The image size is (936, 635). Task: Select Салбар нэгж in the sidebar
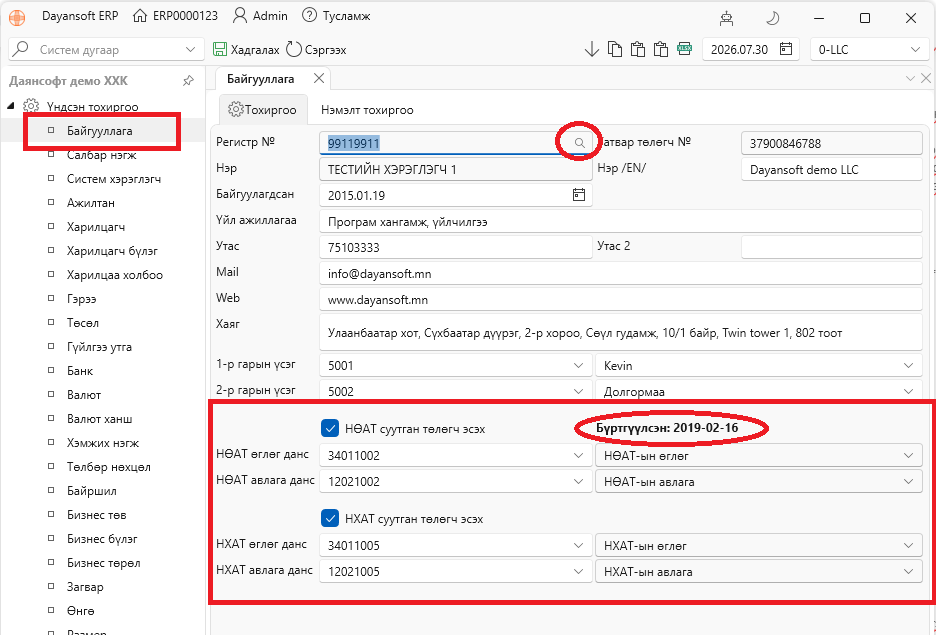point(101,155)
